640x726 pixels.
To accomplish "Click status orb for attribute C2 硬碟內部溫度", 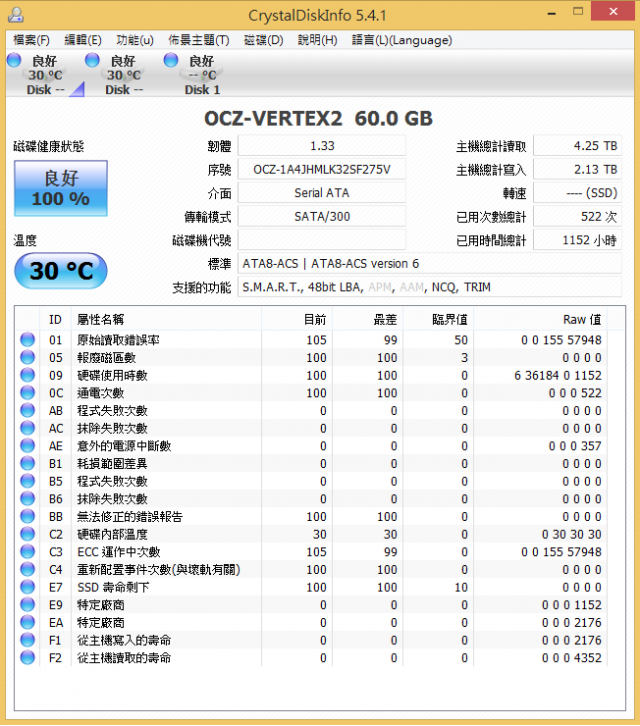I will coord(27,534).
